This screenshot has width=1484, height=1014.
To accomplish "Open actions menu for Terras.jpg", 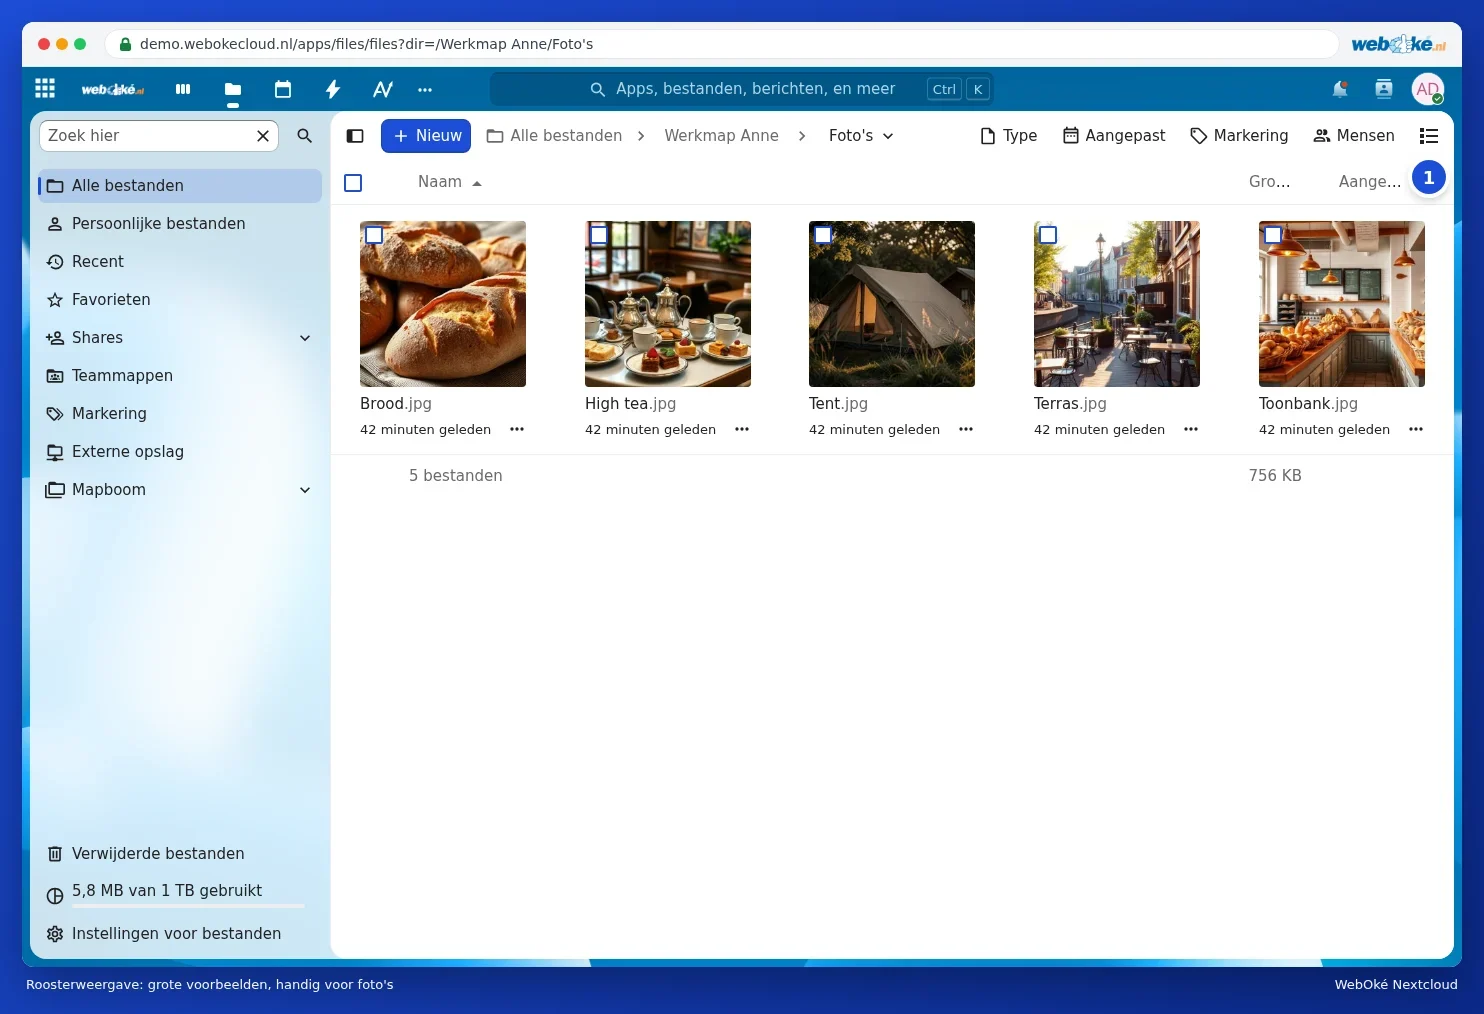I will tap(1191, 429).
